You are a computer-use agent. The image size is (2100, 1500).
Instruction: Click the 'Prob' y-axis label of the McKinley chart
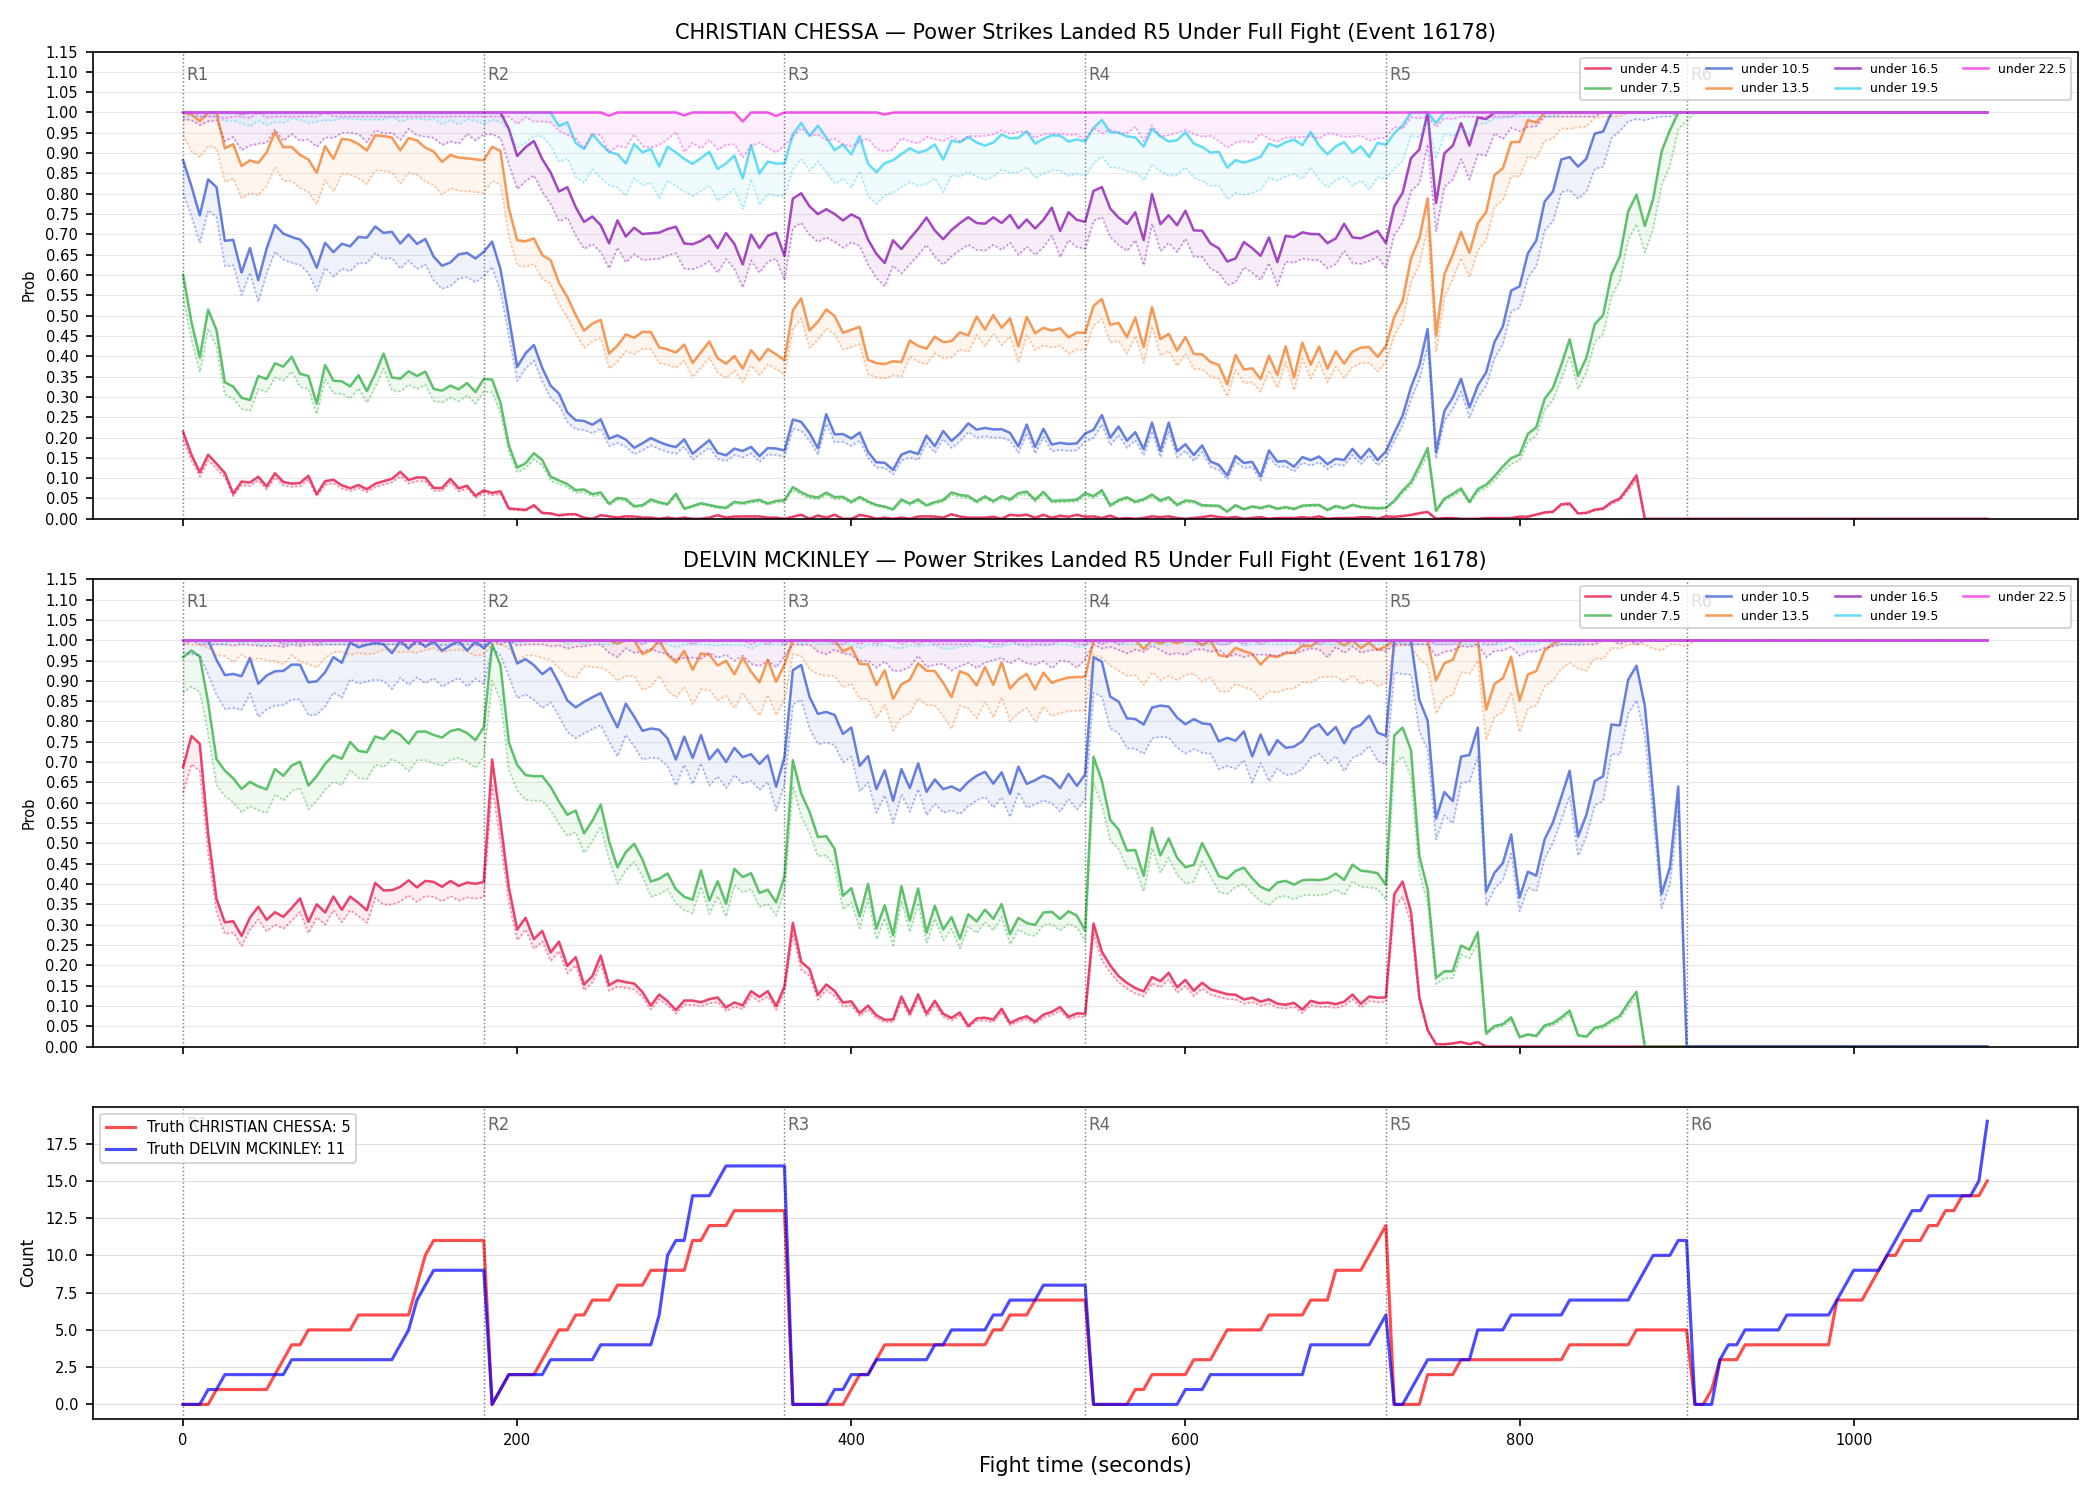28,814
